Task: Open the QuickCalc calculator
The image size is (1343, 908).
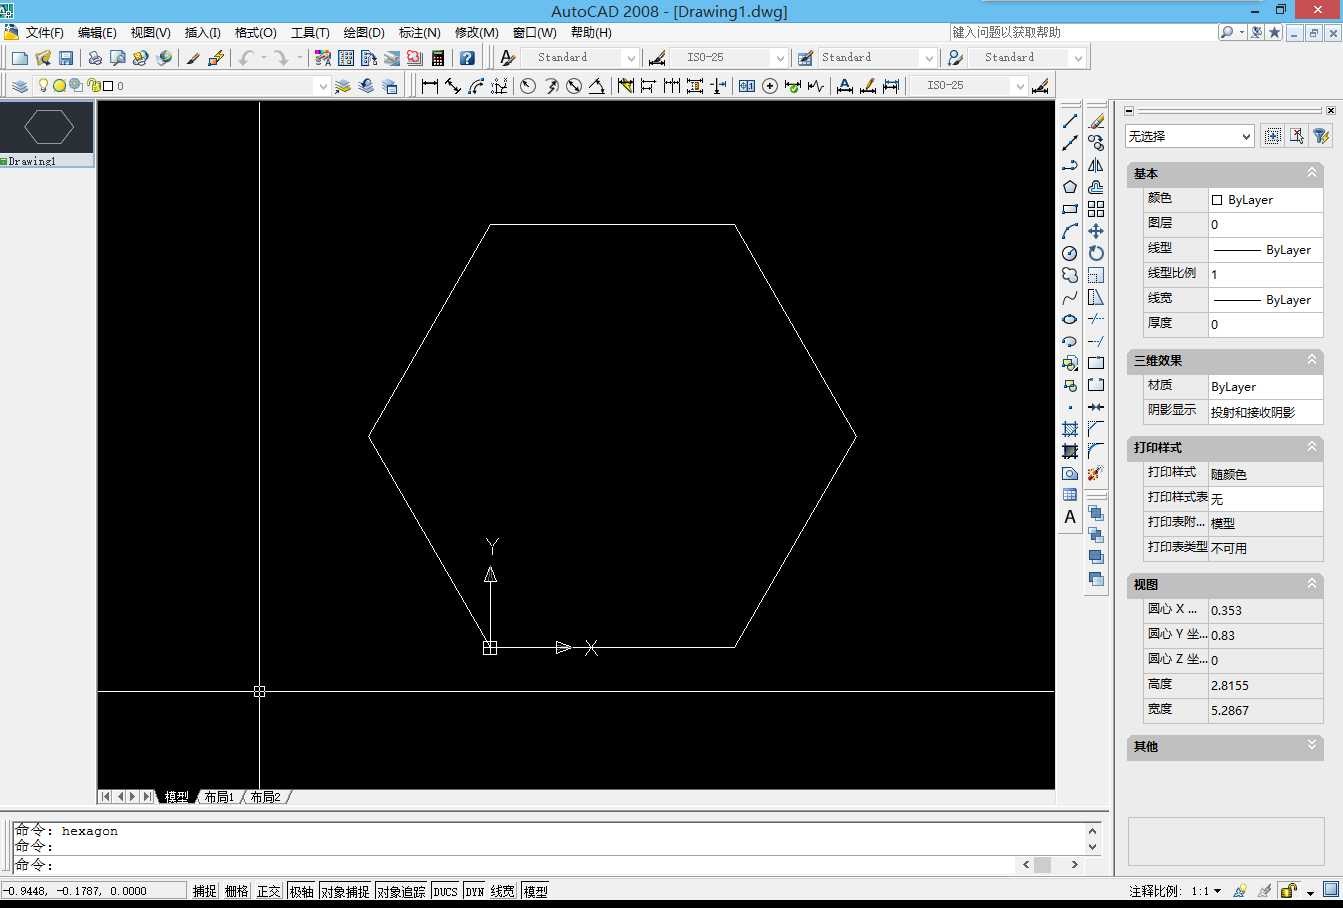Action: tap(438, 58)
